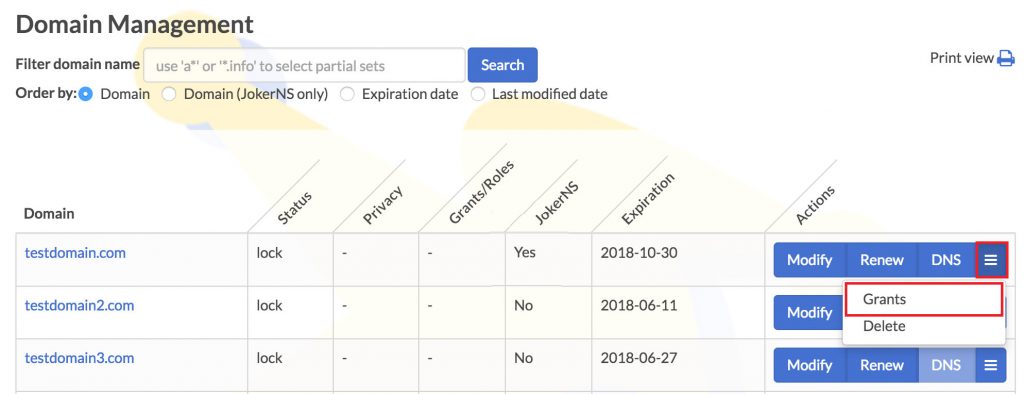The image size is (1024, 394).
Task: Select Domain order-by radio button
Action: point(86,94)
